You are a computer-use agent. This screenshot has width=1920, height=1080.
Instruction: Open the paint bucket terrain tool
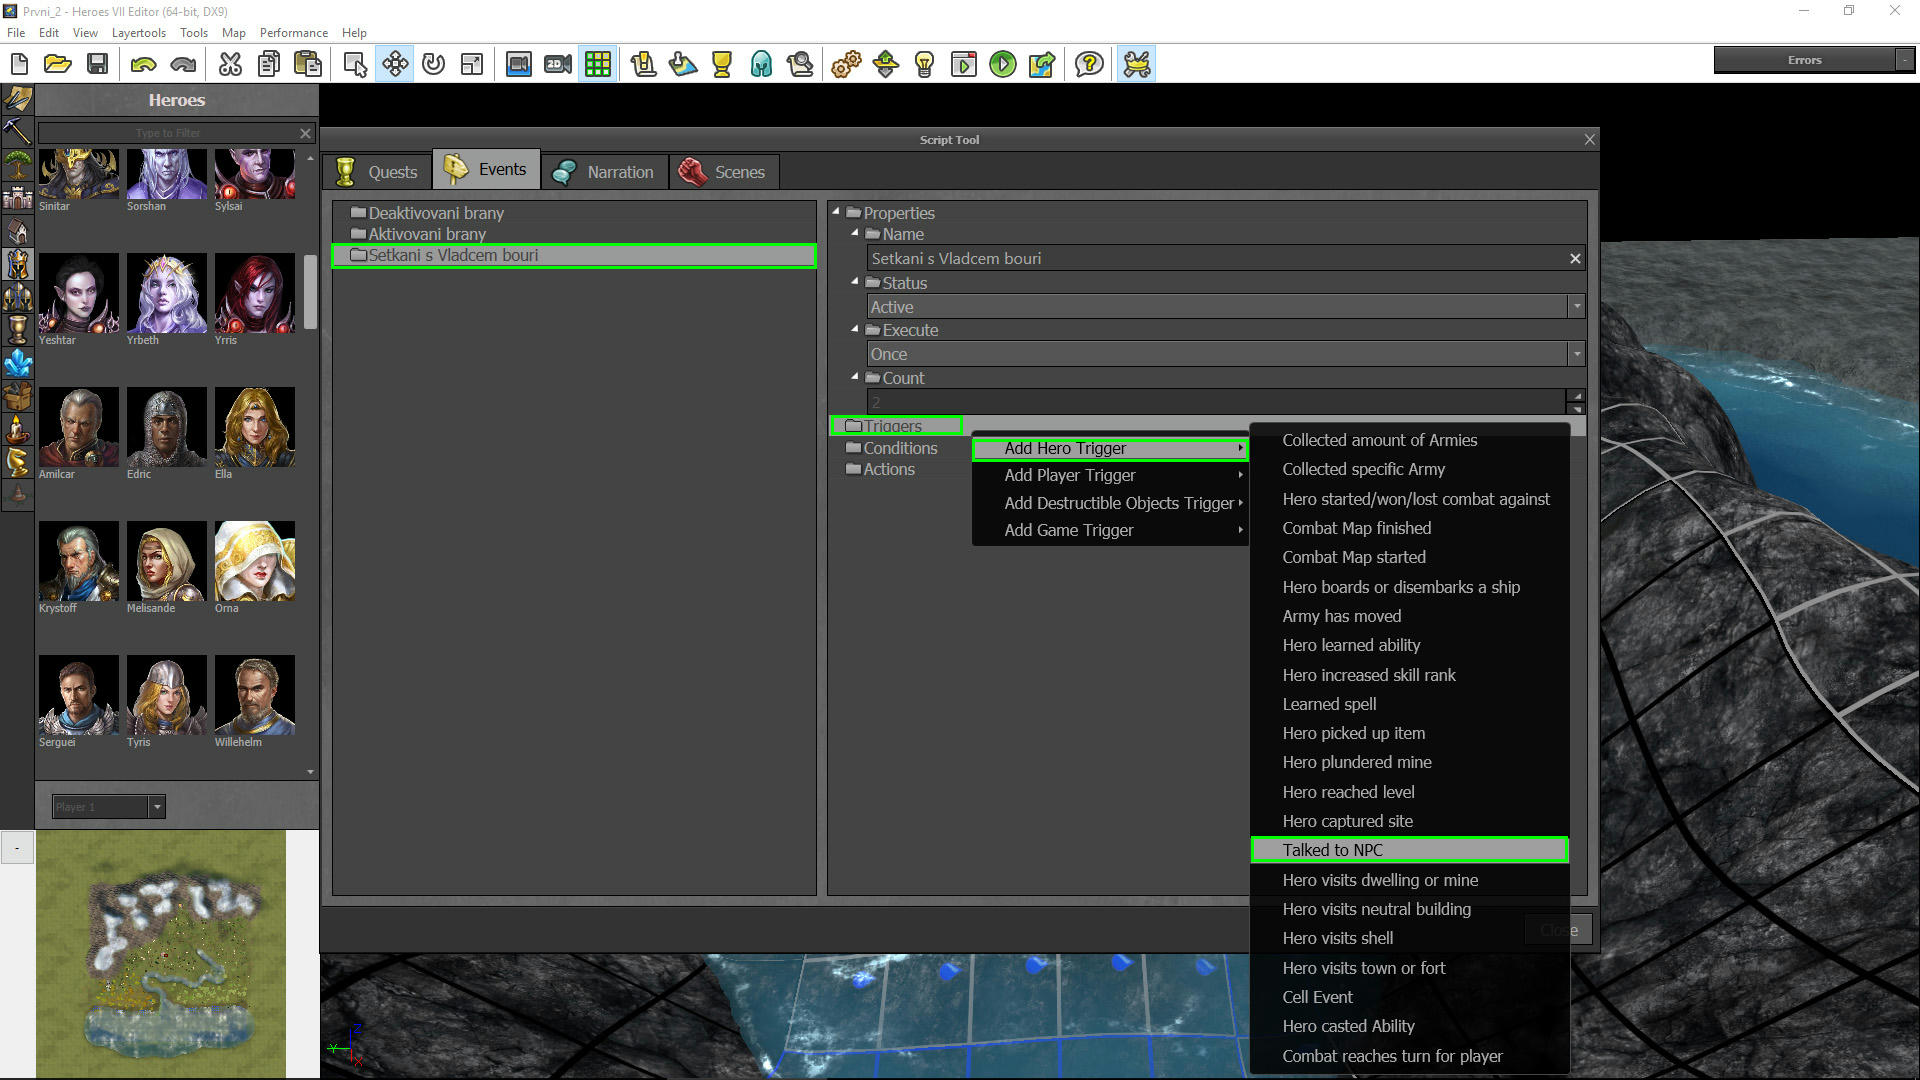[x=683, y=64]
